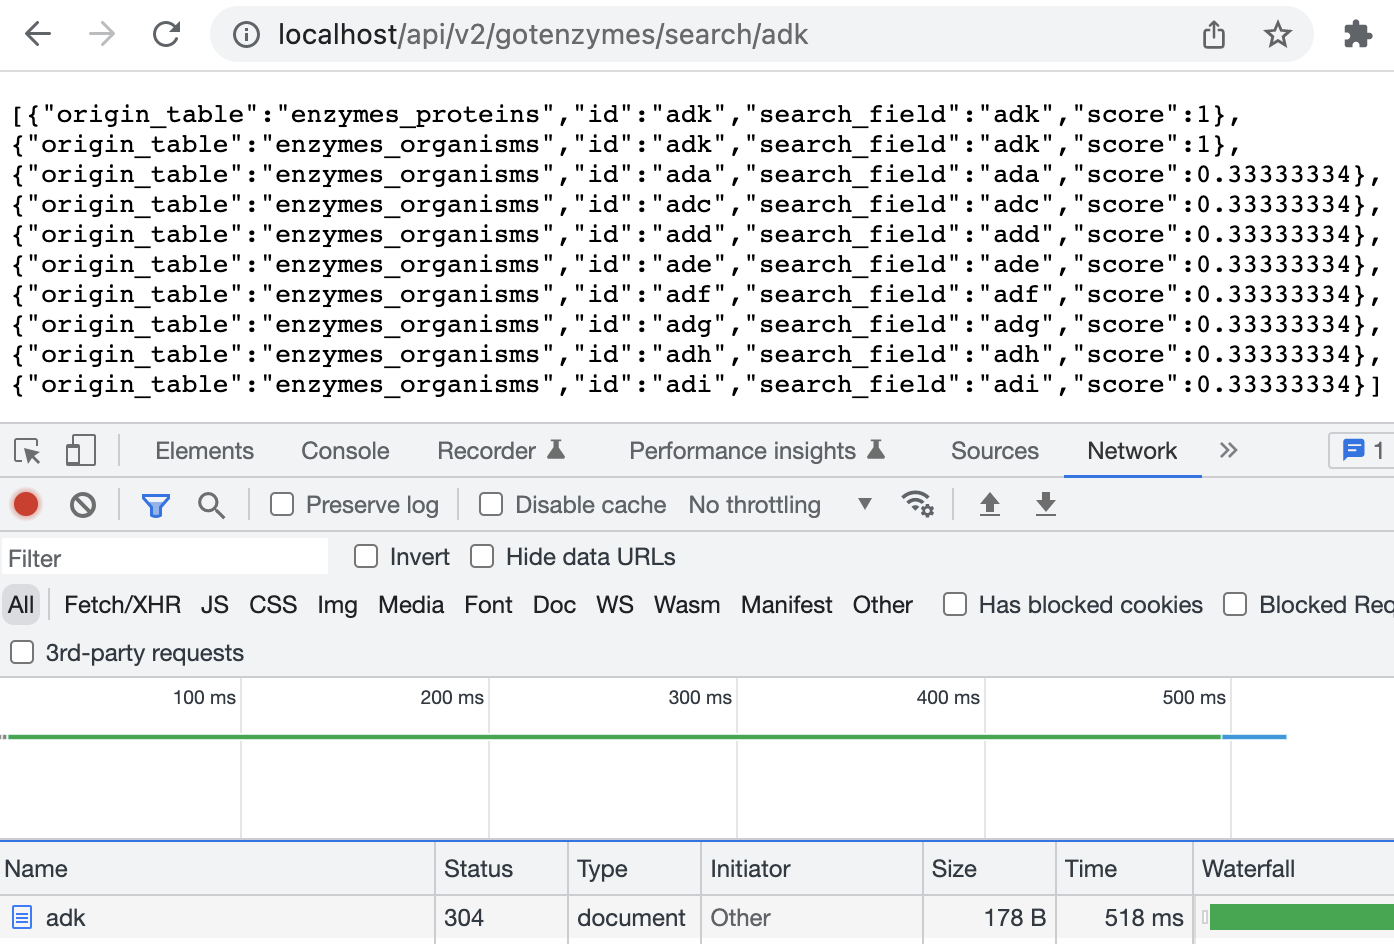Image resolution: width=1394 pixels, height=944 pixels.
Task: Open the adk request details
Action: [68, 917]
